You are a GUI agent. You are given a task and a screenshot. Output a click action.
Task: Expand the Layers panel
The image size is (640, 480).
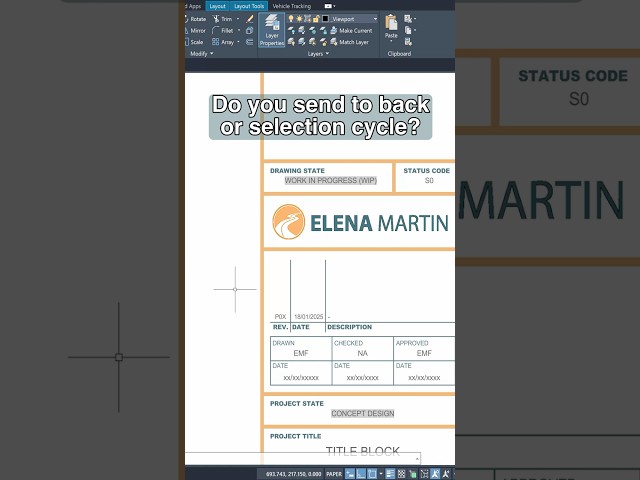pyautogui.click(x=318, y=53)
